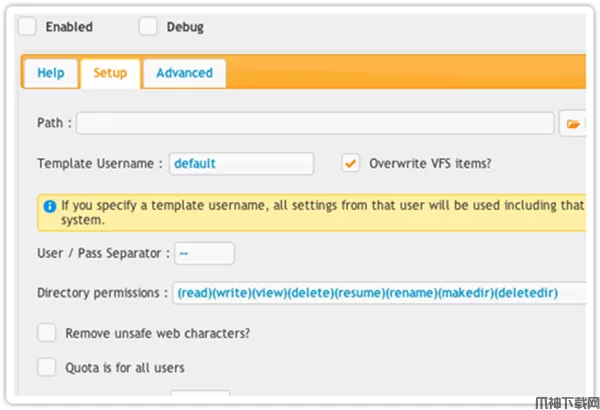
Task: Focus the Path text field
Action: pyautogui.click(x=315, y=123)
